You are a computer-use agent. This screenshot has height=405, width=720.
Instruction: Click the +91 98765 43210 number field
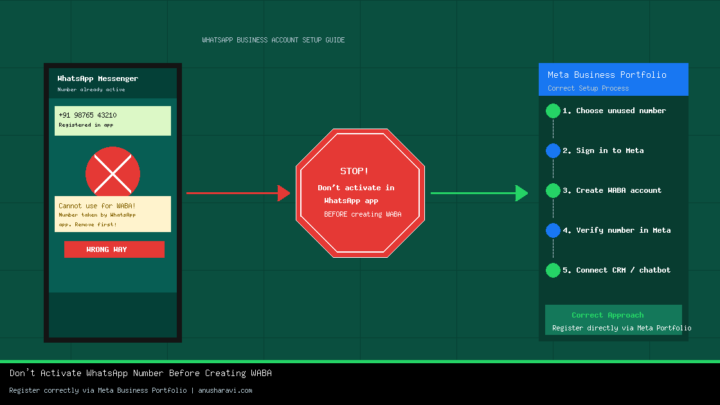tap(113, 121)
